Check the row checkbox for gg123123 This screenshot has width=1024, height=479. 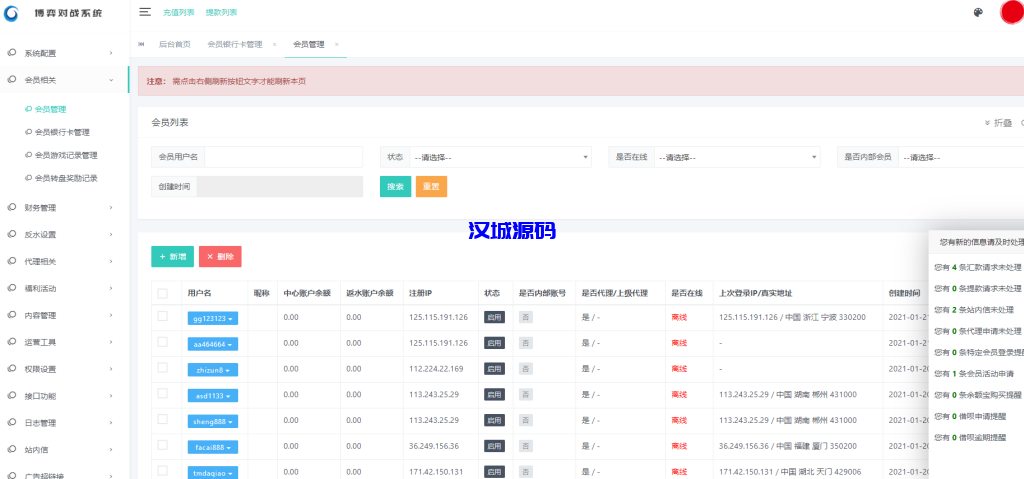[163, 317]
